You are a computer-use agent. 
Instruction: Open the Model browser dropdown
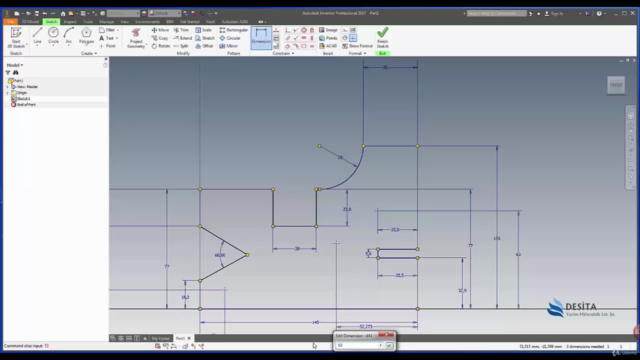tap(15, 65)
